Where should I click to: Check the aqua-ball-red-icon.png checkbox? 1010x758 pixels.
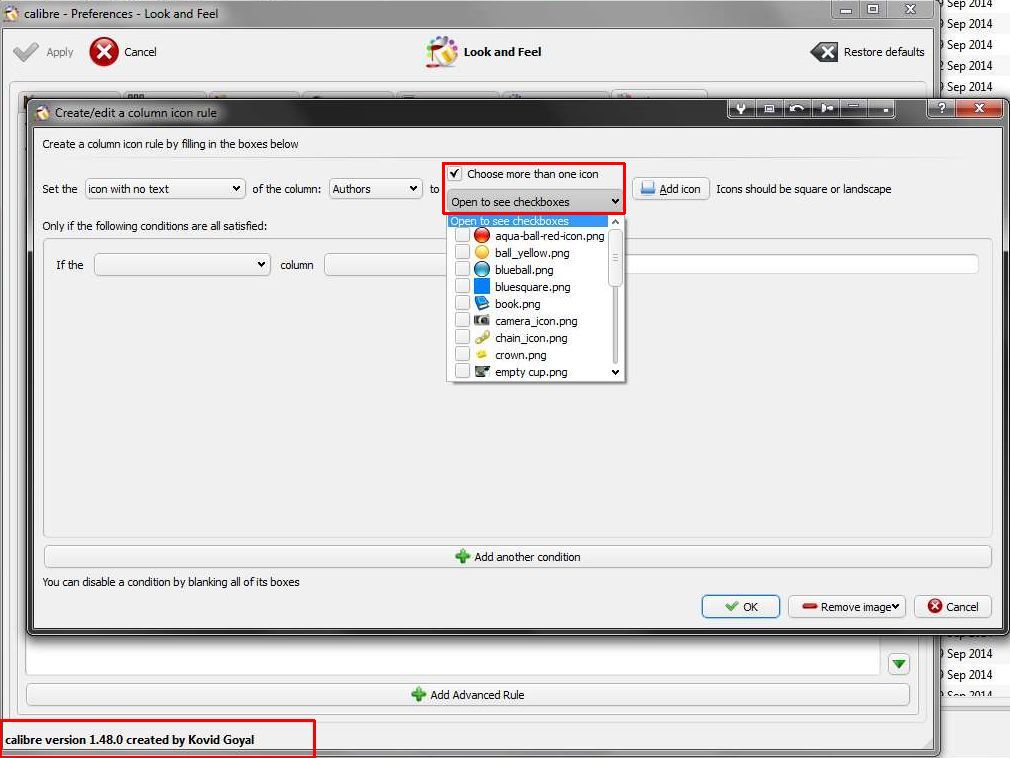[462, 236]
